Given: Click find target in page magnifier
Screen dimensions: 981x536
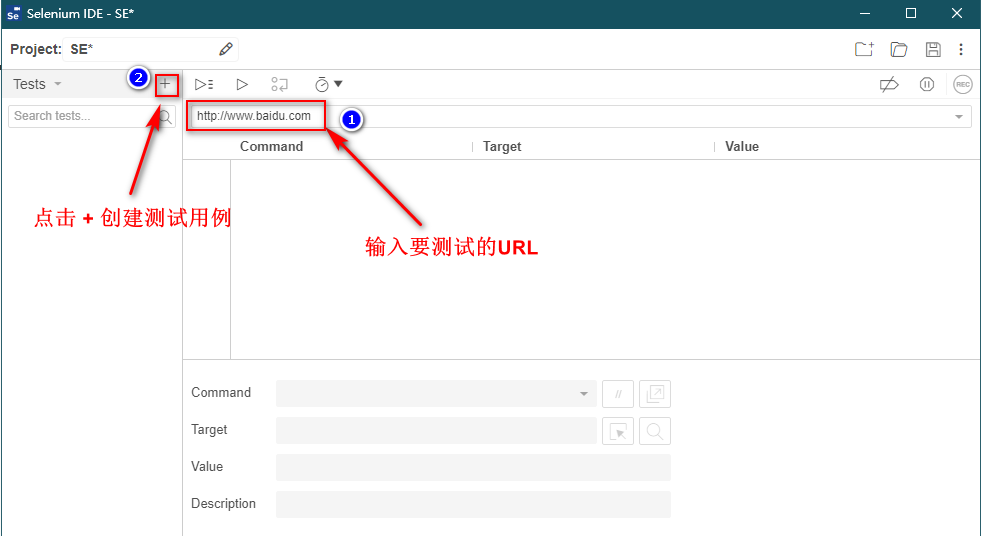Looking at the screenshot, I should point(655,431).
